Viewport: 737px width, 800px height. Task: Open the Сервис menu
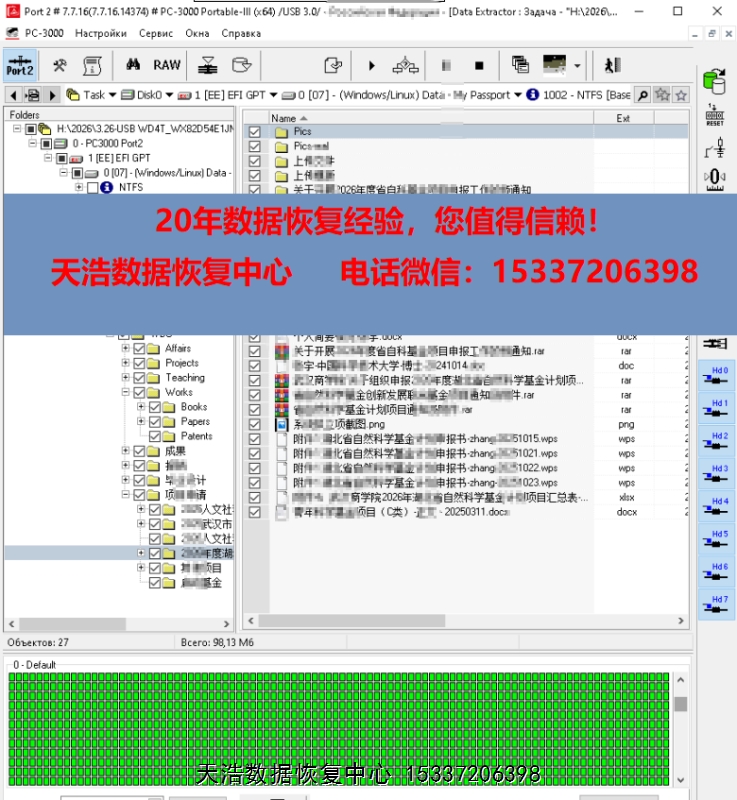coord(156,33)
